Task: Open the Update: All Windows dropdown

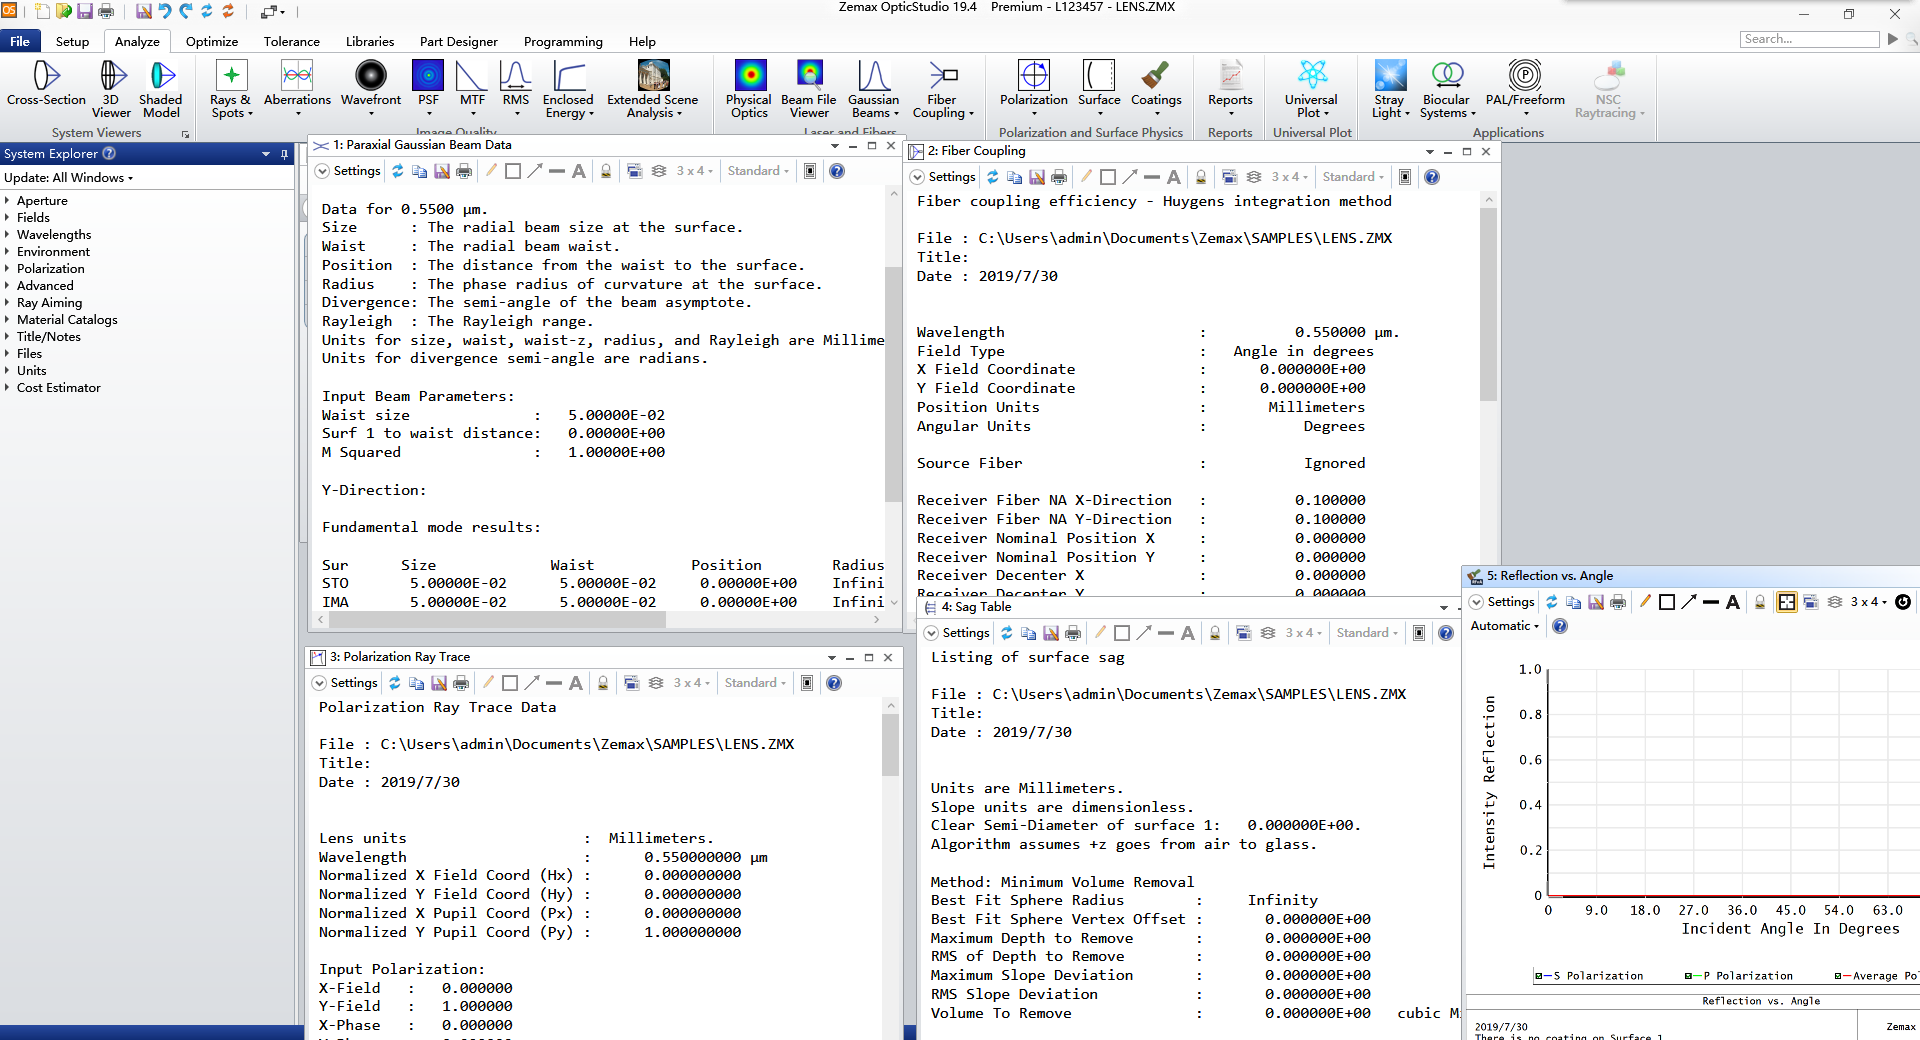Action: (68, 178)
